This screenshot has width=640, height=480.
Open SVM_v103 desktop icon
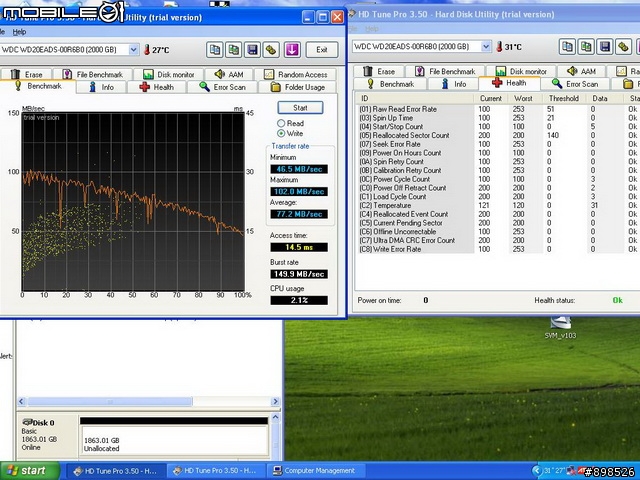pyautogui.click(x=560, y=327)
